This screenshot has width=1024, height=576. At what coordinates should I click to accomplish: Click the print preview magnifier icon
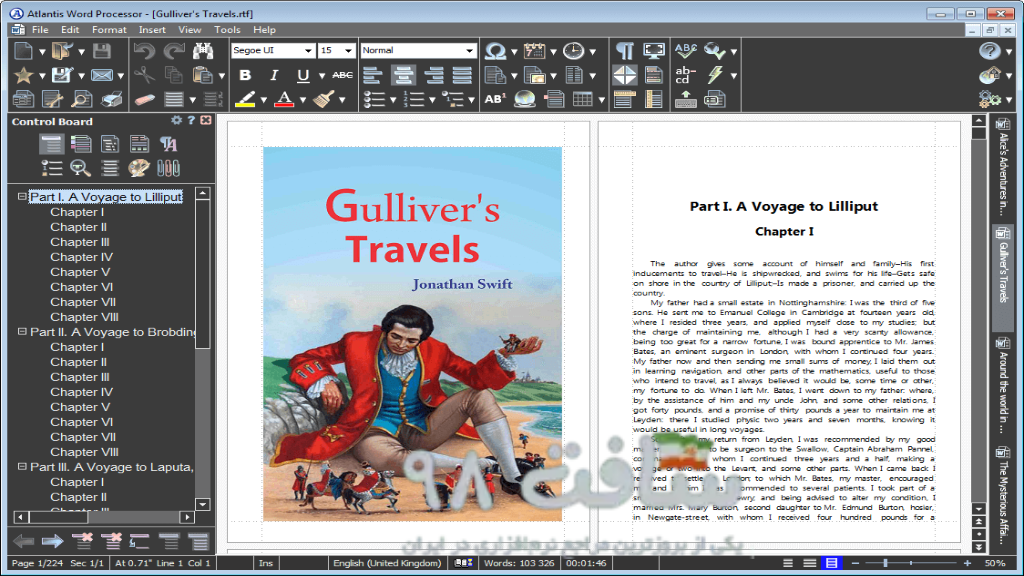click(82, 99)
